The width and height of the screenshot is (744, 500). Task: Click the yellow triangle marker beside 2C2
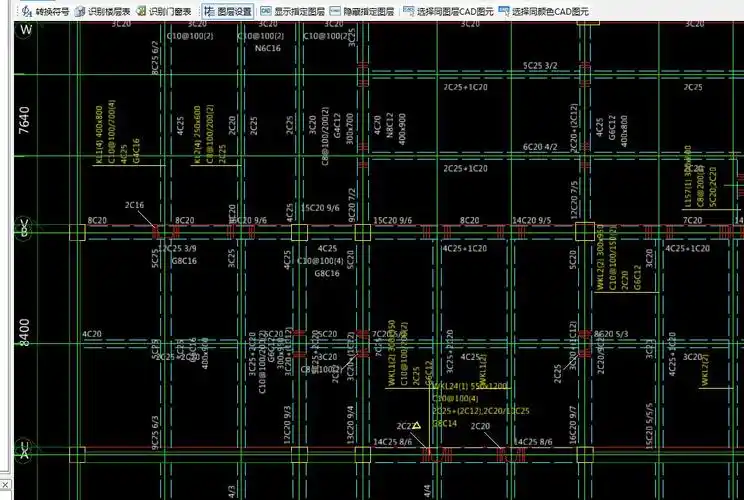point(417,426)
